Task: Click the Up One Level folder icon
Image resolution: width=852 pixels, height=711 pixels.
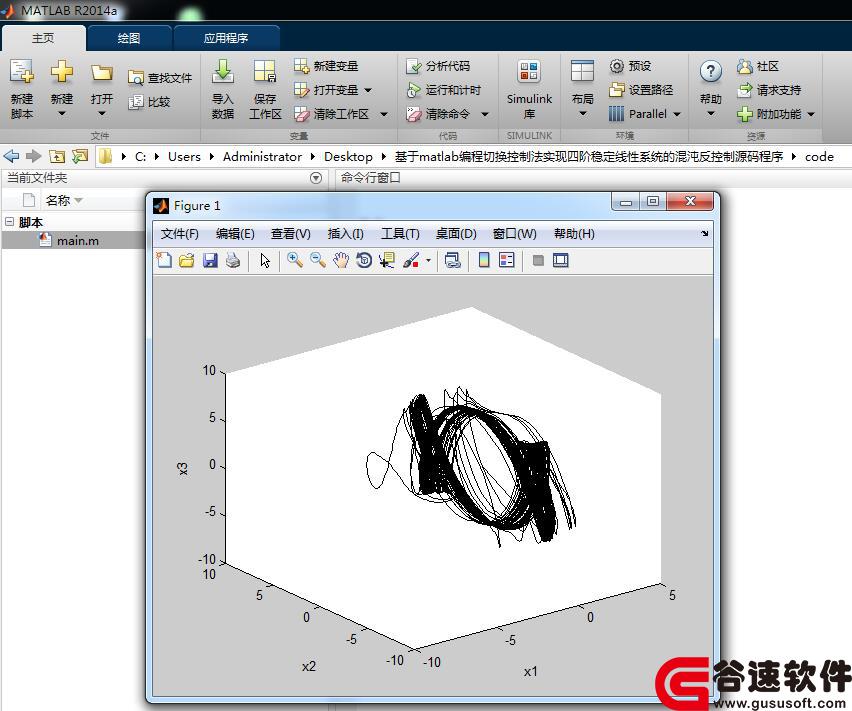Action: tap(57, 156)
